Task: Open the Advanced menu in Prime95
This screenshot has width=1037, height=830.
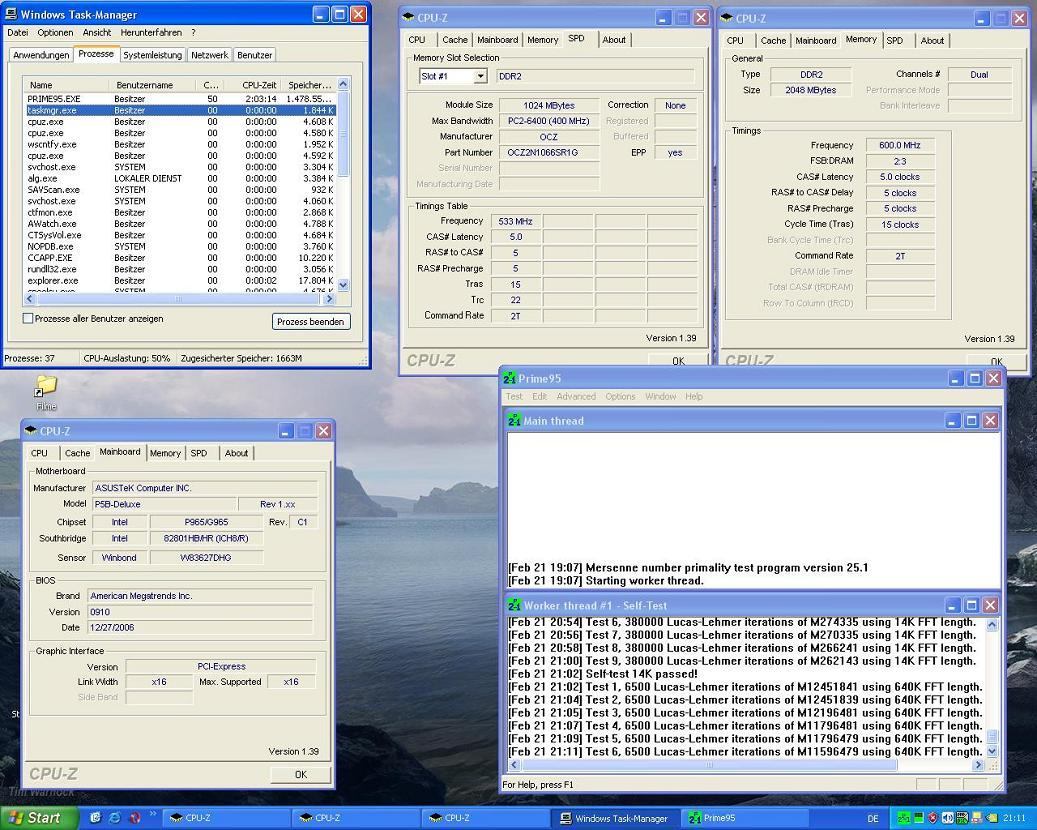Action: coord(576,397)
